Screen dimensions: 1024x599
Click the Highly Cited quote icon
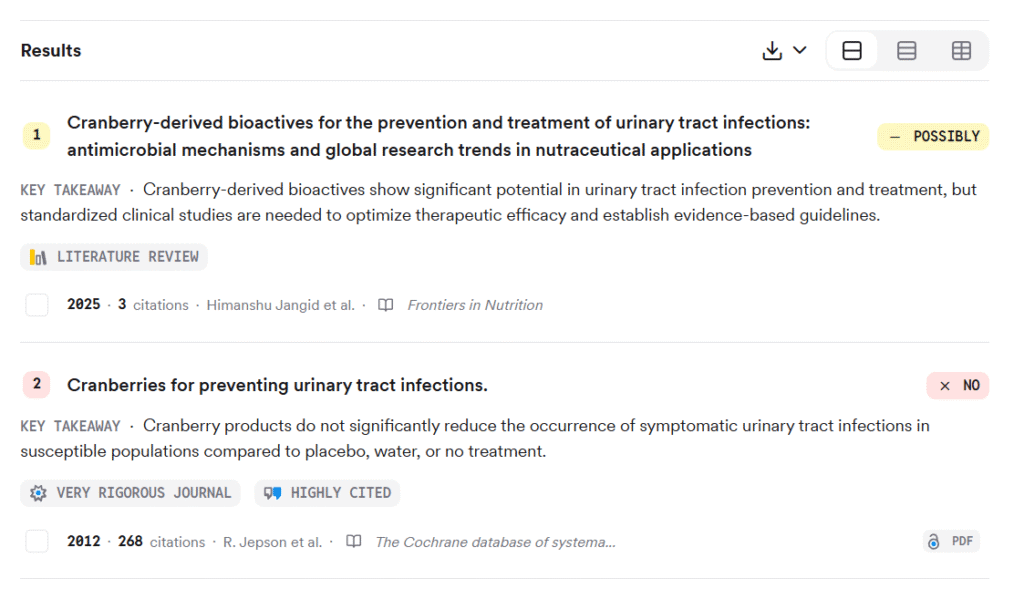tap(272, 493)
